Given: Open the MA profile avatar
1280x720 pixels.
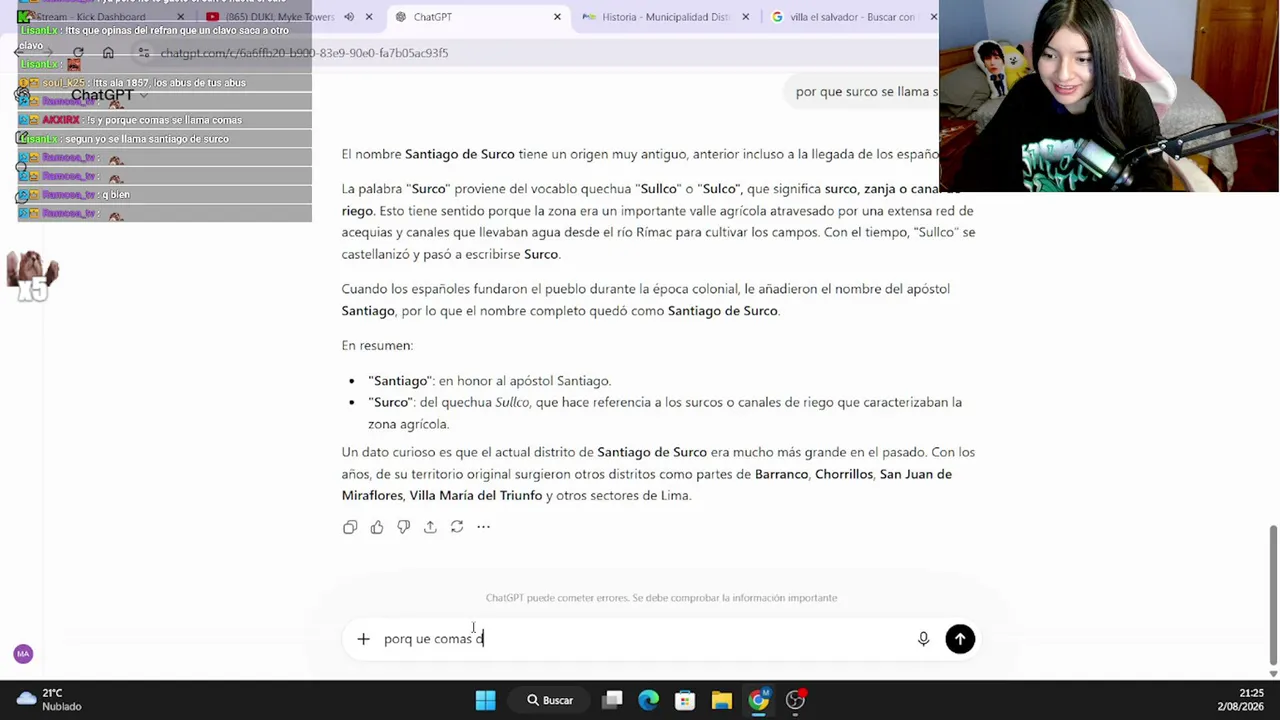Looking at the screenshot, I should click(23, 654).
